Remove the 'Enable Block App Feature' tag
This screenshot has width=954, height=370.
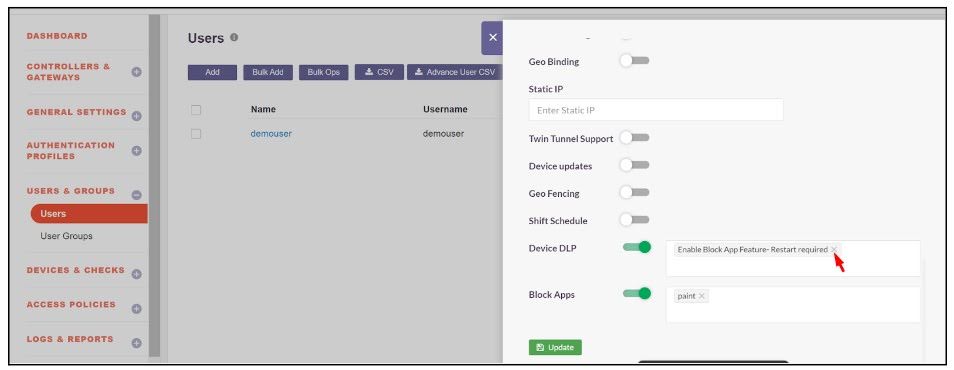click(x=834, y=250)
